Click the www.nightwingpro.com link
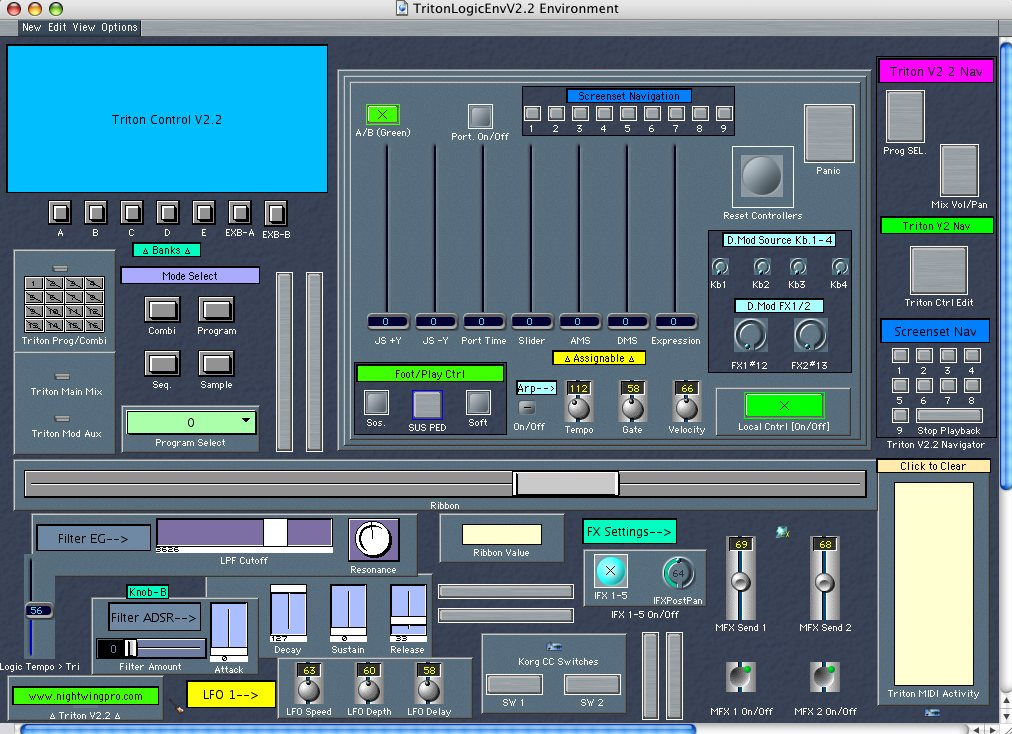Image resolution: width=1012 pixels, height=734 pixels. point(85,696)
